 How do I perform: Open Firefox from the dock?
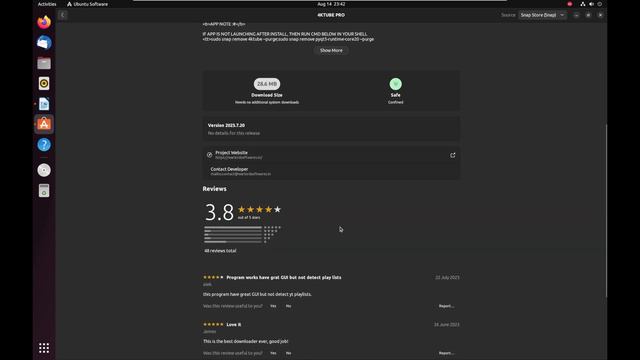[x=44, y=22]
